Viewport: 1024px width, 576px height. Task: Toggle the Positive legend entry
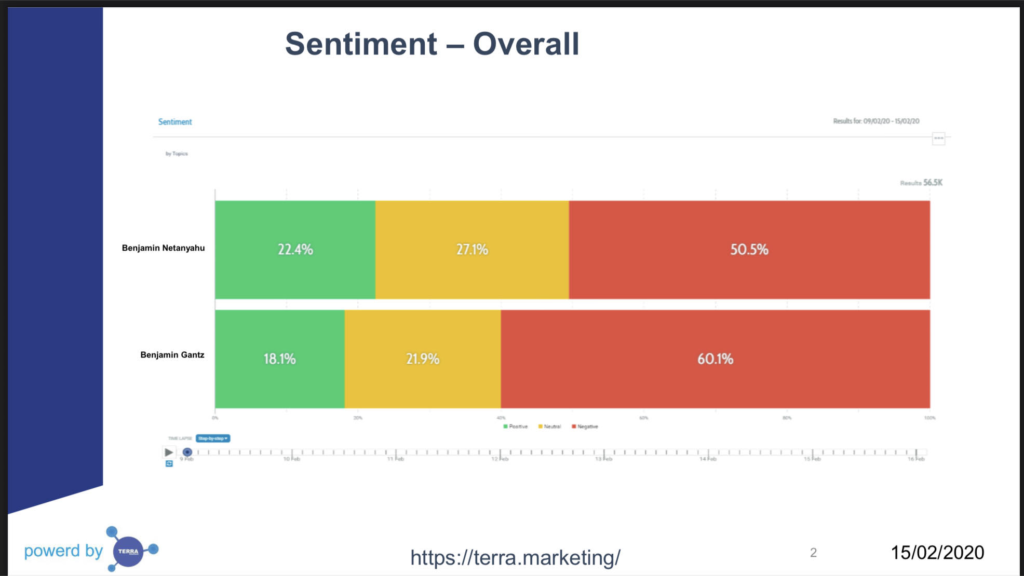pos(515,426)
